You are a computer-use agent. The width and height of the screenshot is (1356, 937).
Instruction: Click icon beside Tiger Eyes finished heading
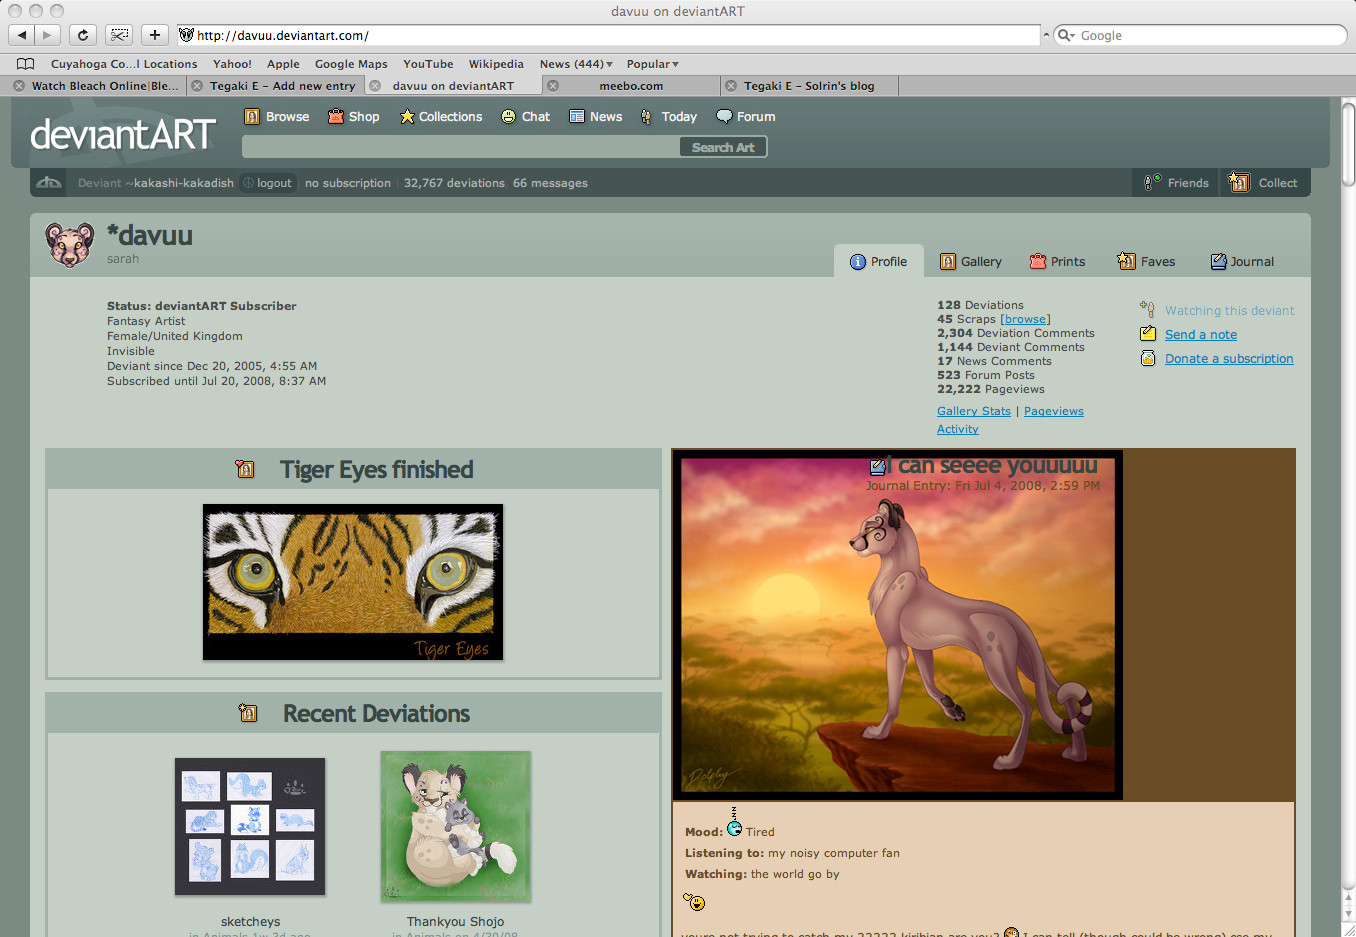(x=245, y=469)
